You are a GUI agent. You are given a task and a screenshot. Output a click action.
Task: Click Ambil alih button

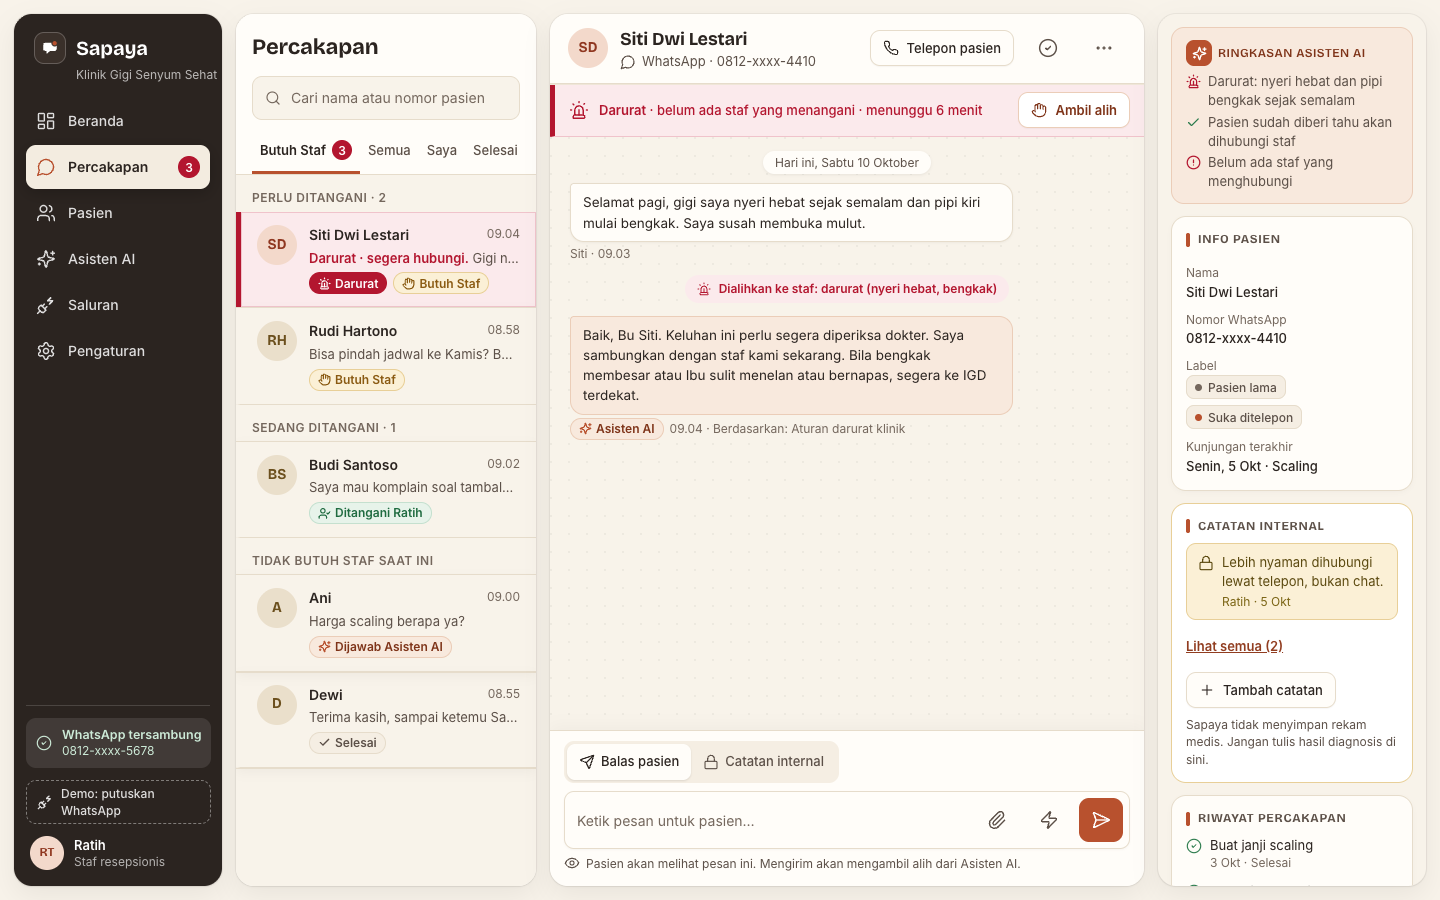click(x=1074, y=110)
